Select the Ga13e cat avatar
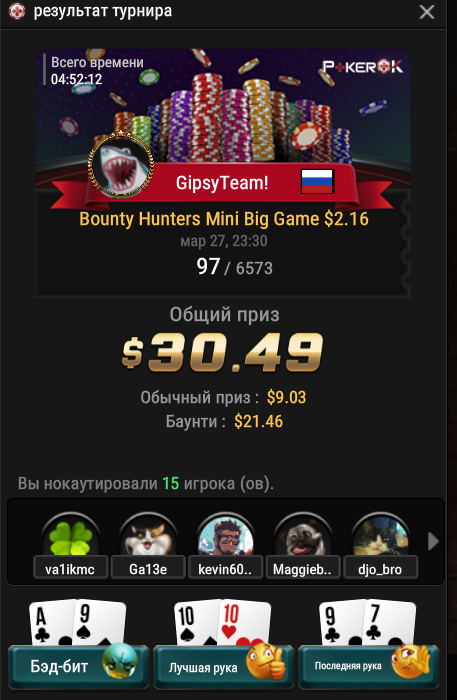457x700 pixels. 148,537
